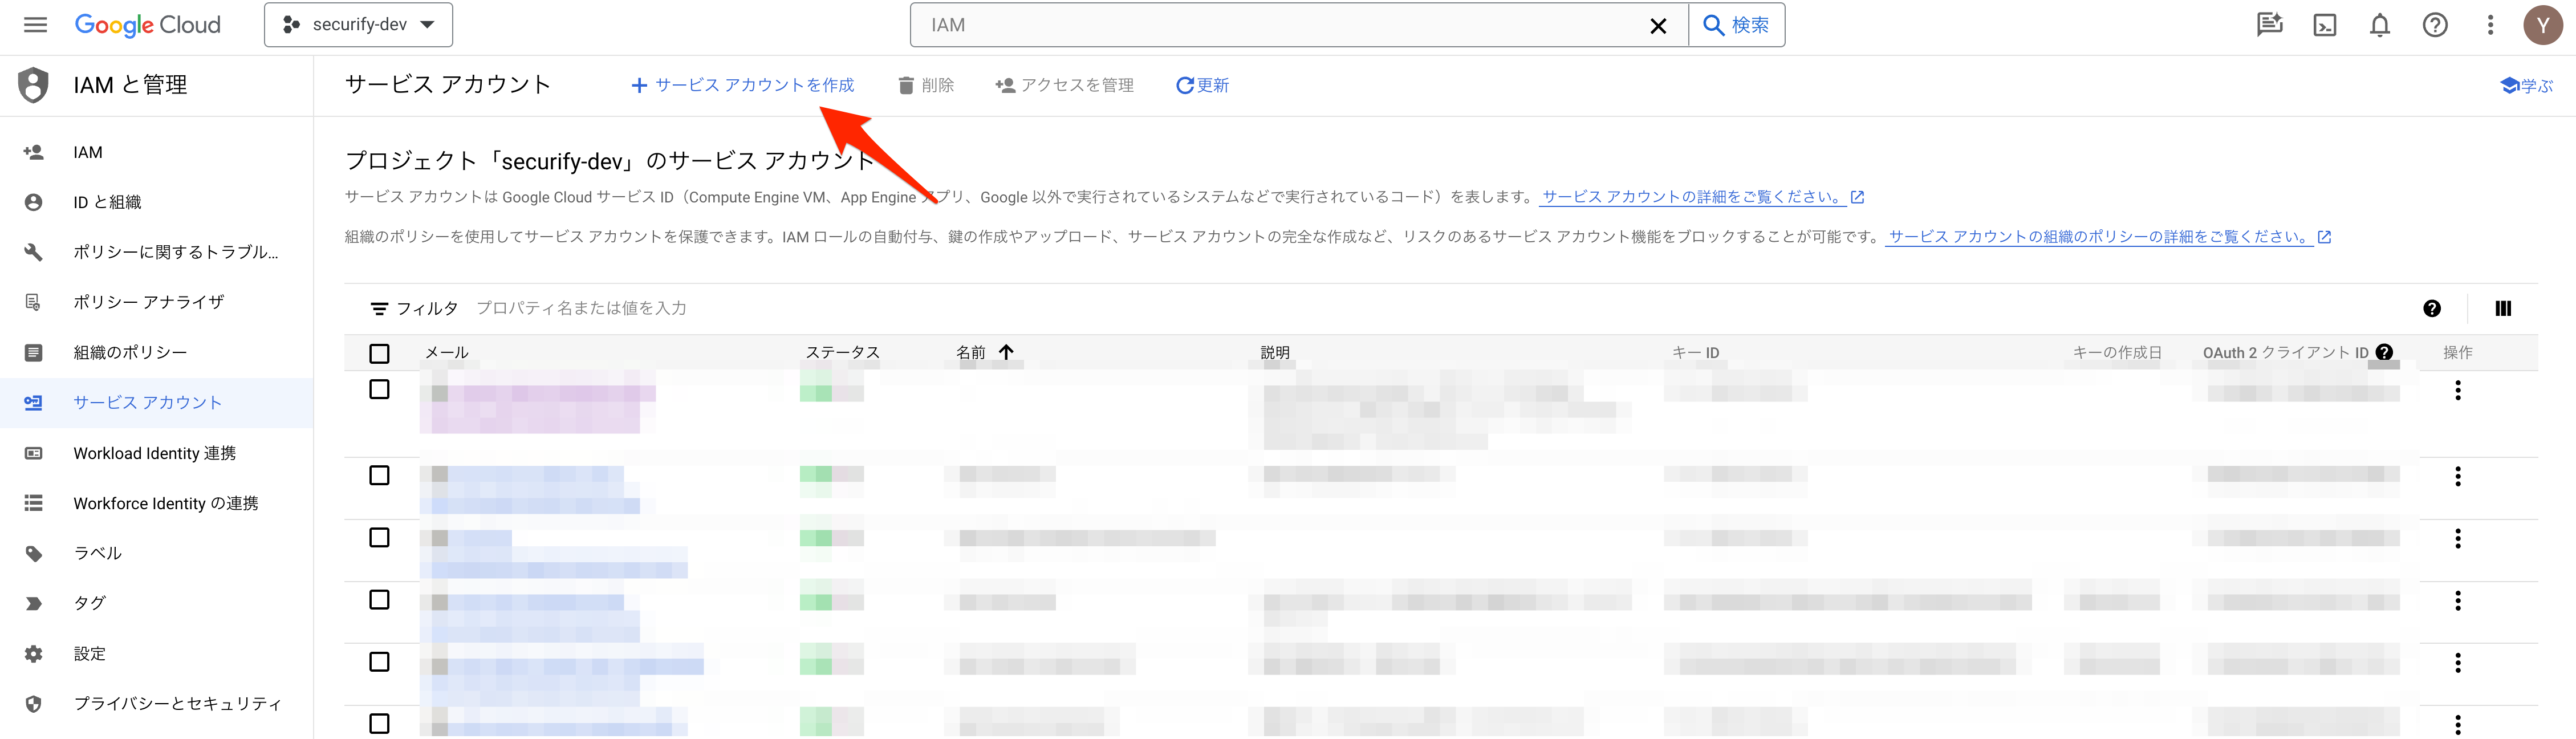
Task: Click the フィルタ filter icon
Action: coord(379,309)
